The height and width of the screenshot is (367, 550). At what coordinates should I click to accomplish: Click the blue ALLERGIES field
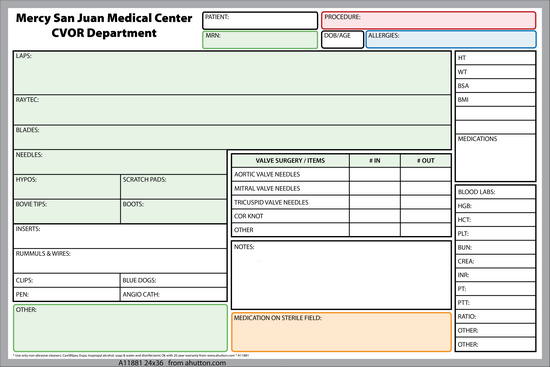(451, 39)
